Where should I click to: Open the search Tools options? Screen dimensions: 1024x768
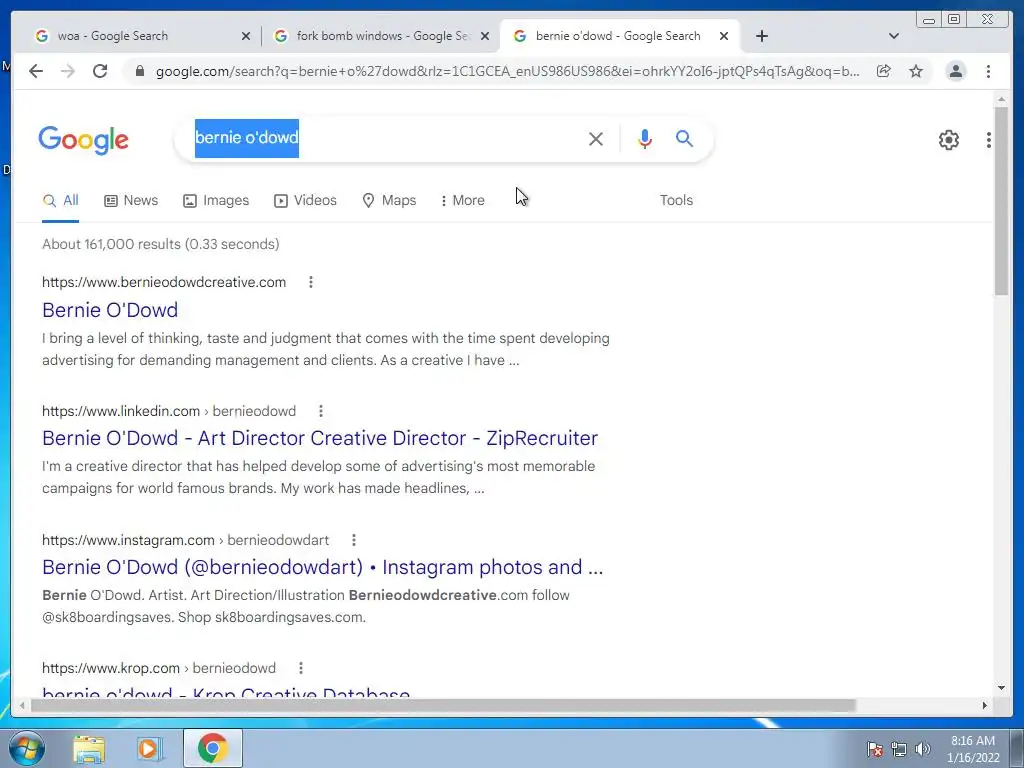tap(676, 200)
